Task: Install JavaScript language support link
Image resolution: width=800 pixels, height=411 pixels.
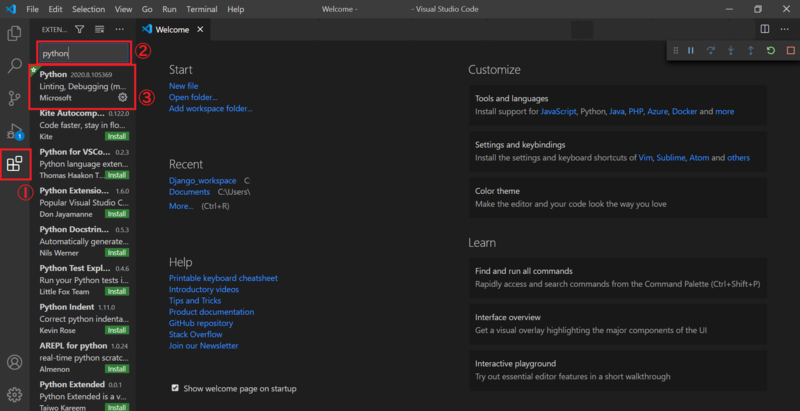Action: point(559,111)
